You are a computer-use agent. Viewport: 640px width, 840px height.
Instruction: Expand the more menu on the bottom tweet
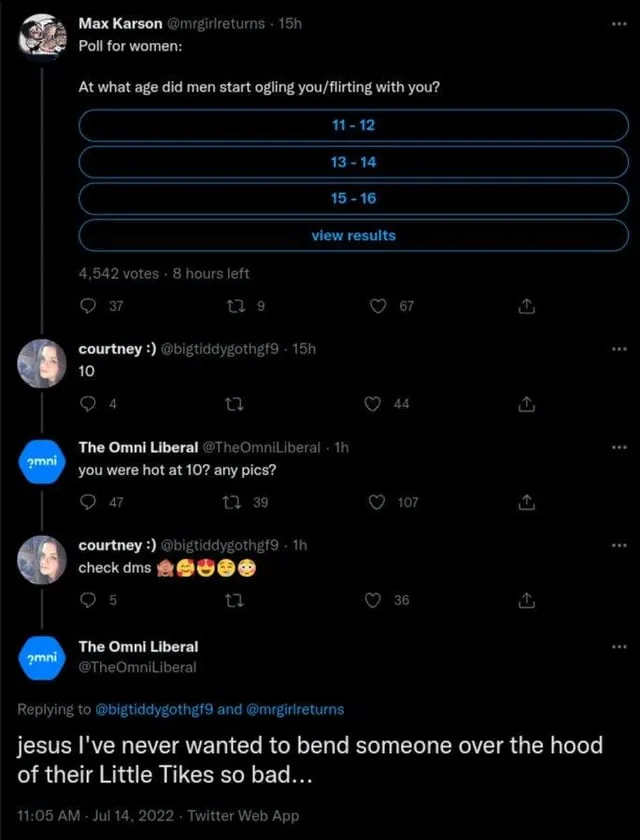coord(620,646)
